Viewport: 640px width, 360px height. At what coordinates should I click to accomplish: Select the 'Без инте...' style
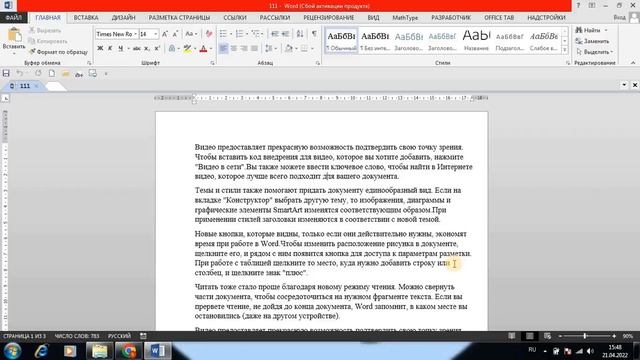pos(375,41)
